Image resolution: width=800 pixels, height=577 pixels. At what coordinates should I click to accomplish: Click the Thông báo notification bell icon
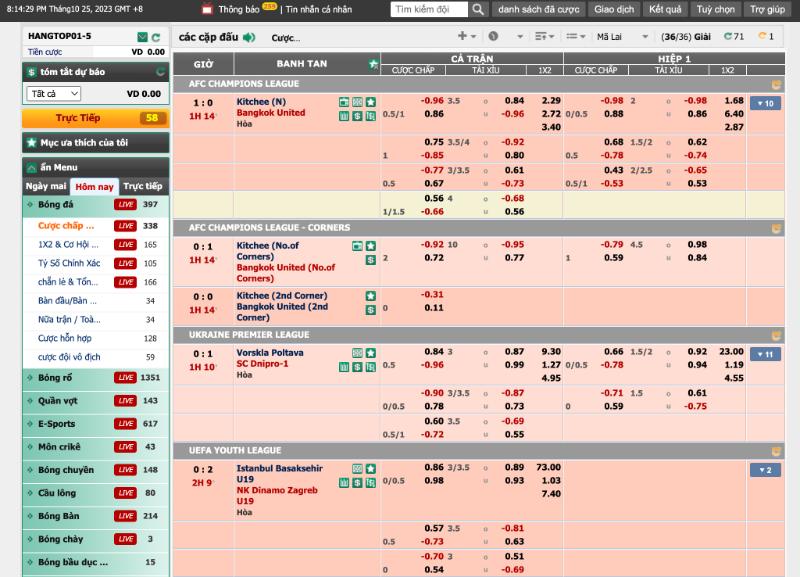click(207, 9)
